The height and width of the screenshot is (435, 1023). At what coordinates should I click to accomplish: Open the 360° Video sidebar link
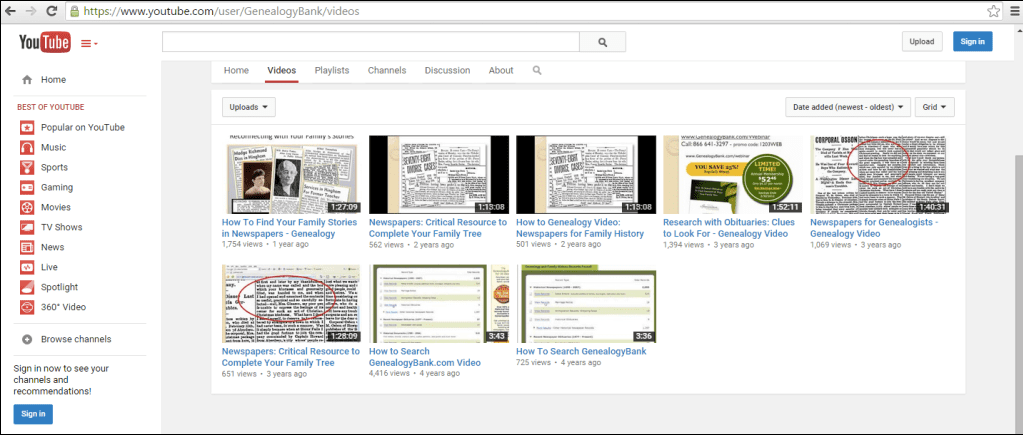pos(63,307)
